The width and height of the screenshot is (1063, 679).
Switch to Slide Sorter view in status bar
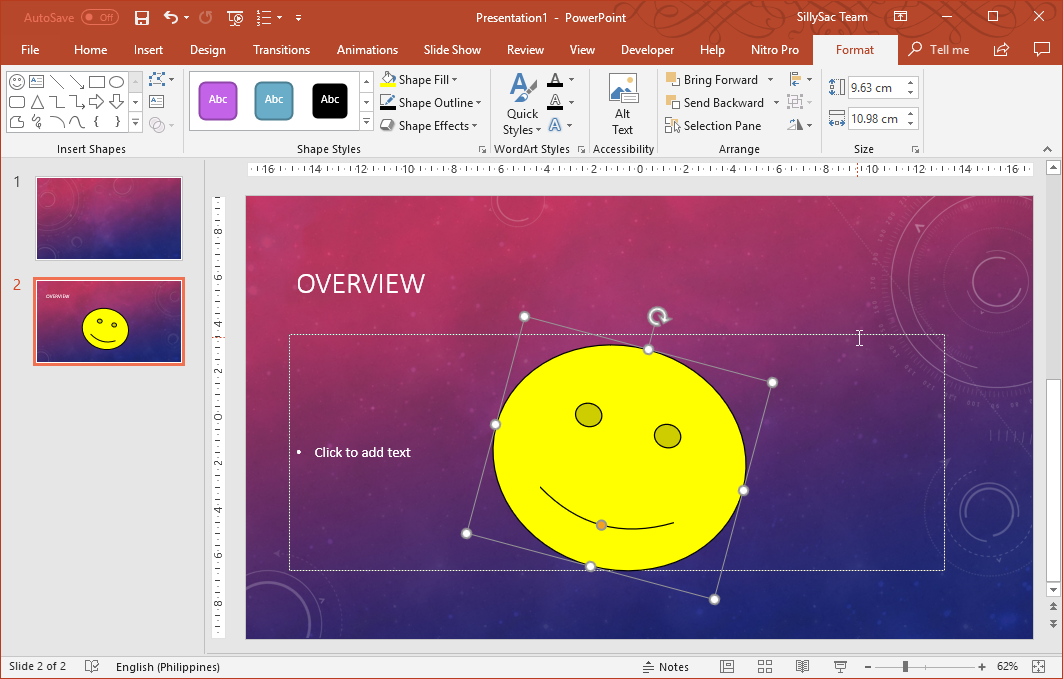pos(764,666)
